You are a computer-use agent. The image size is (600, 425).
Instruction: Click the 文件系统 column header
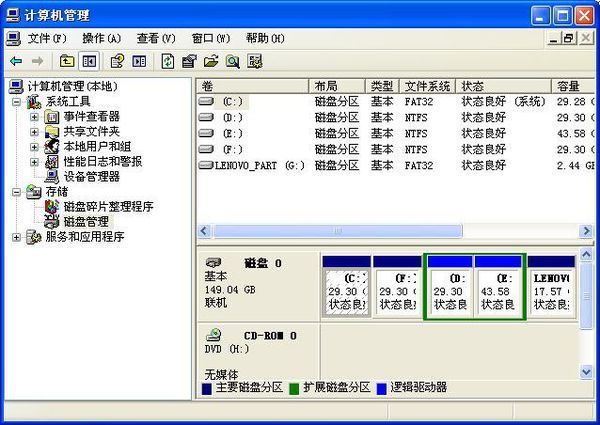[425, 86]
